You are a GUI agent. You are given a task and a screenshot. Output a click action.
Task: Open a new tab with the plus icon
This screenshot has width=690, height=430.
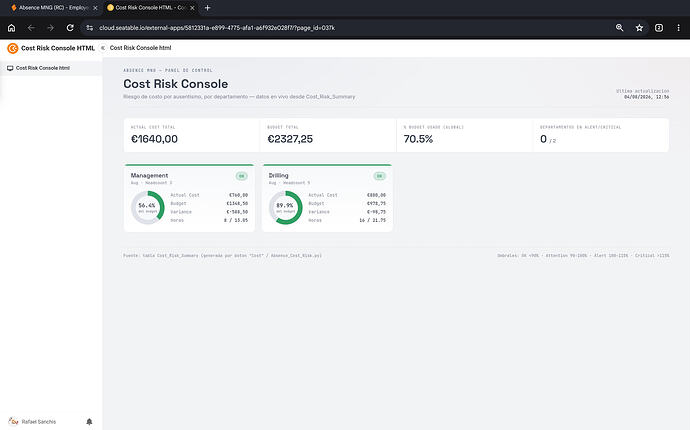tap(207, 7)
